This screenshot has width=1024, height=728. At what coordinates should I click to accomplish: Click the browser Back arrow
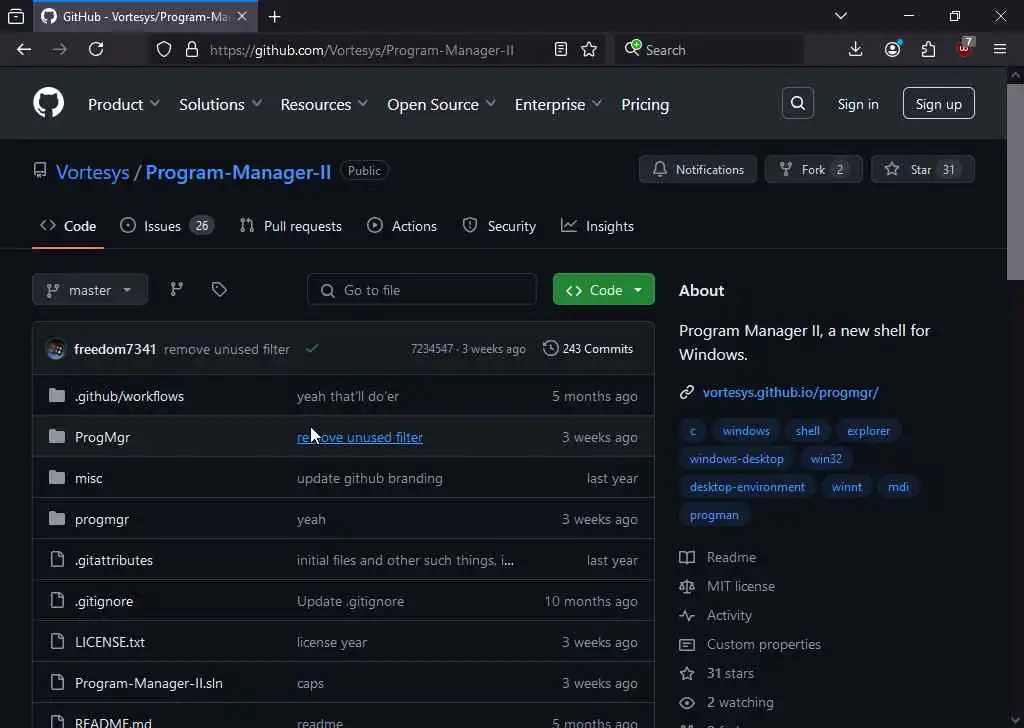click(24, 49)
